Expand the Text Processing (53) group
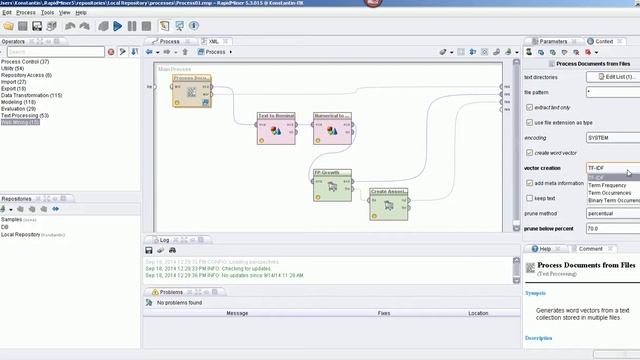Screen dimensions: 640x360 pyautogui.click(x=25, y=116)
